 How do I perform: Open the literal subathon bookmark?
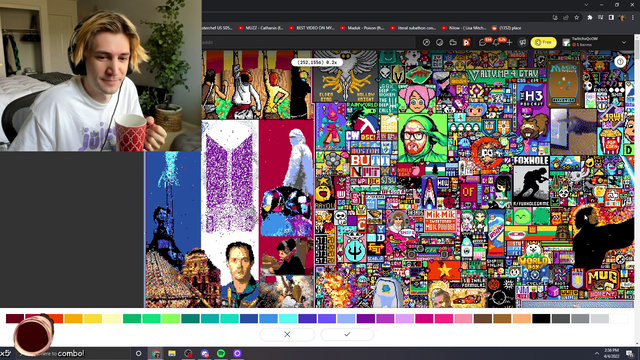[413, 28]
